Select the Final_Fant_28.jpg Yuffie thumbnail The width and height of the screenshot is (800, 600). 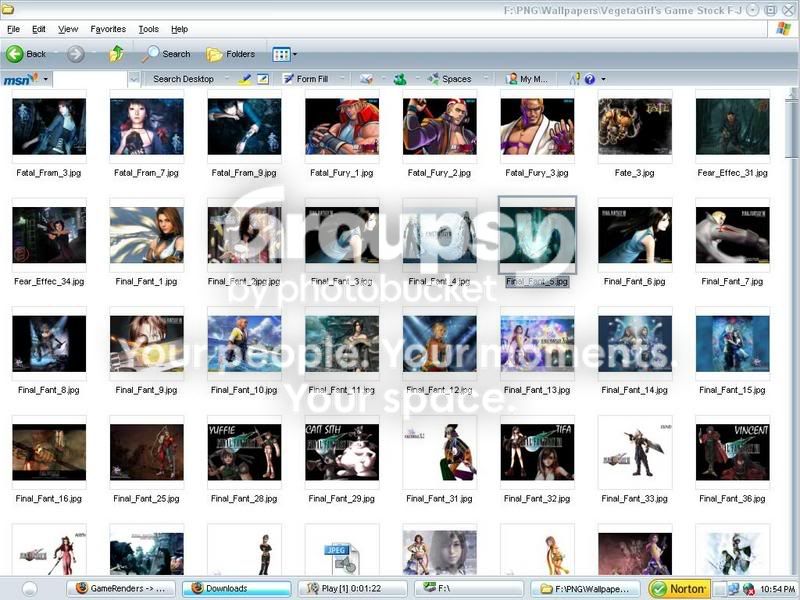pyautogui.click(x=244, y=452)
